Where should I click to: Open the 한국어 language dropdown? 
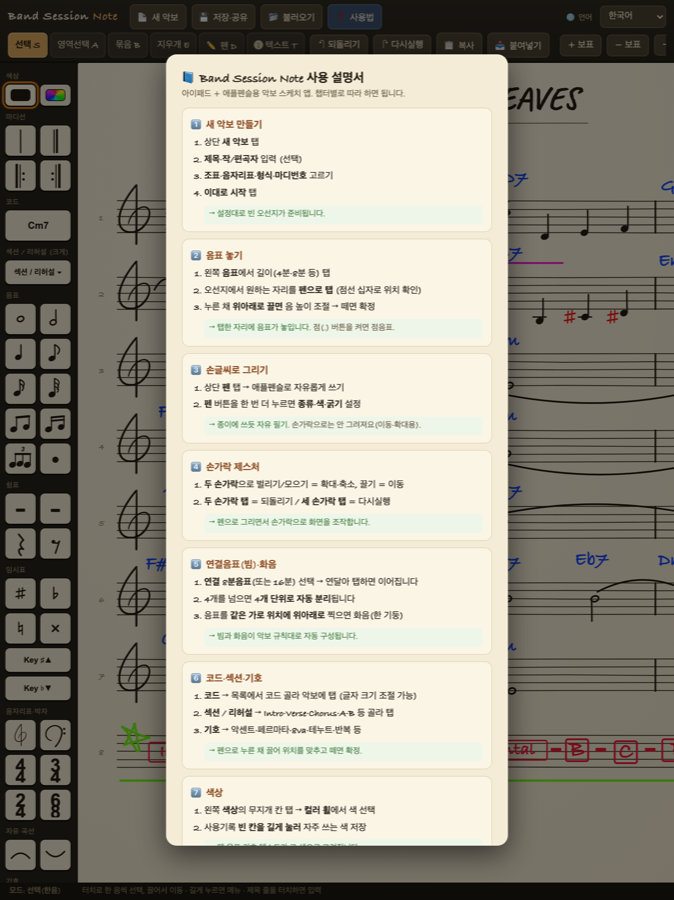(633, 17)
